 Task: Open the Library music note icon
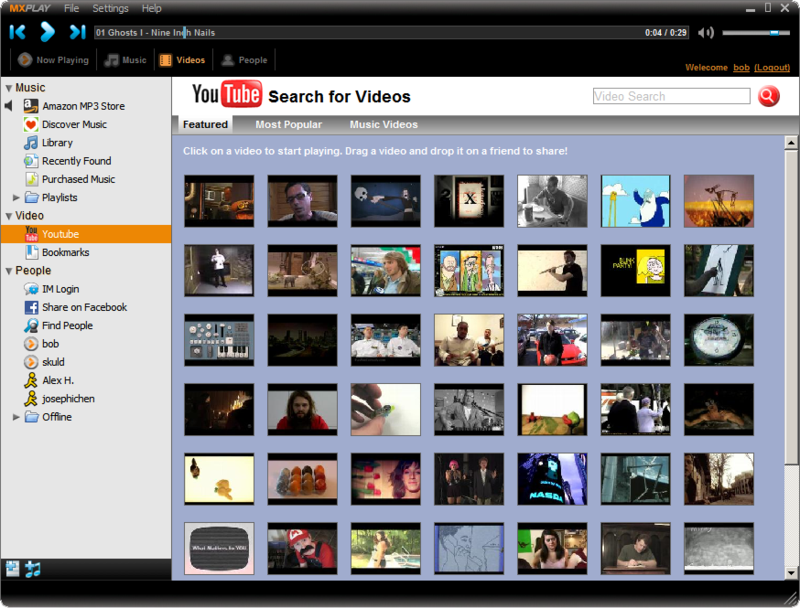point(31,143)
